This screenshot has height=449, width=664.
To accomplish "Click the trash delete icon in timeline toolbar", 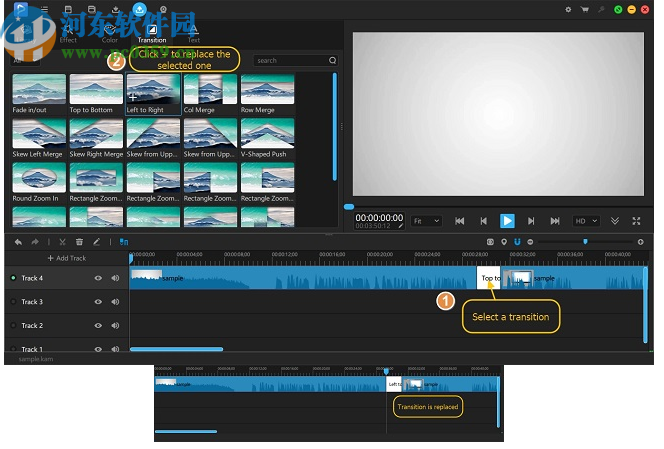I will point(79,242).
